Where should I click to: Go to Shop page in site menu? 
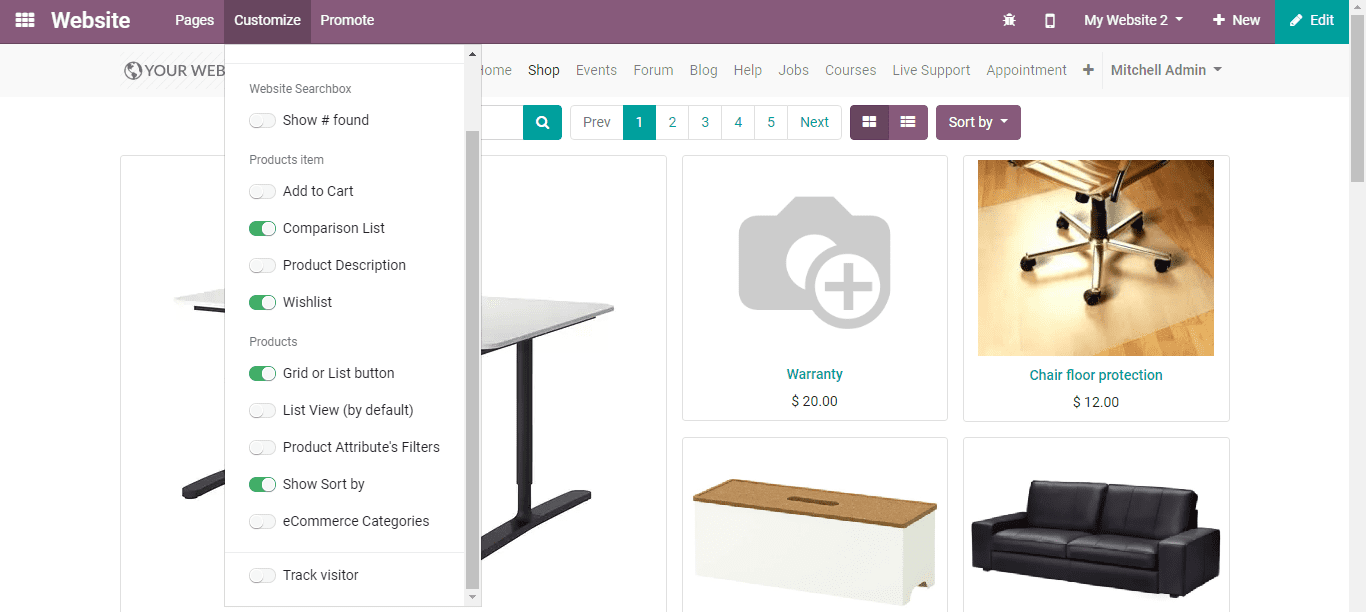pos(544,70)
